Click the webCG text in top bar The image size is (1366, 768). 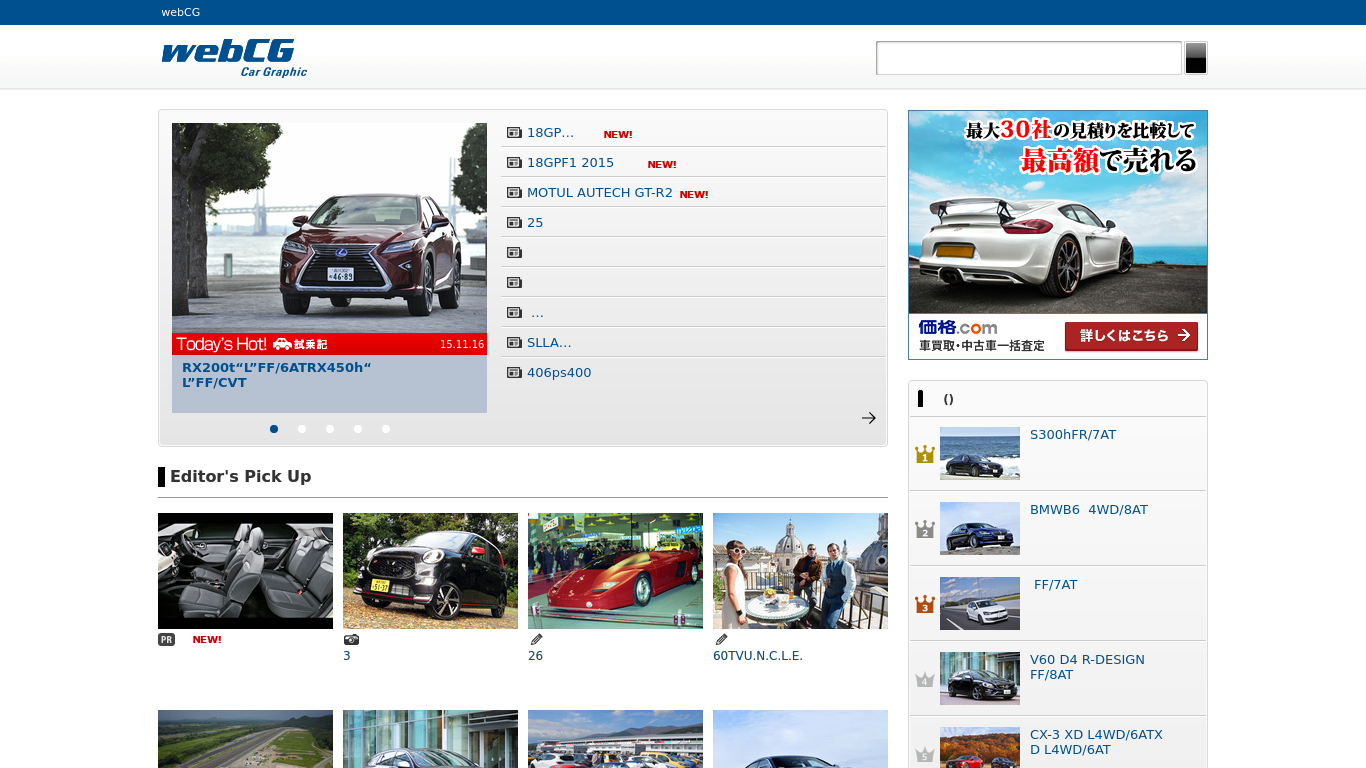coord(181,12)
